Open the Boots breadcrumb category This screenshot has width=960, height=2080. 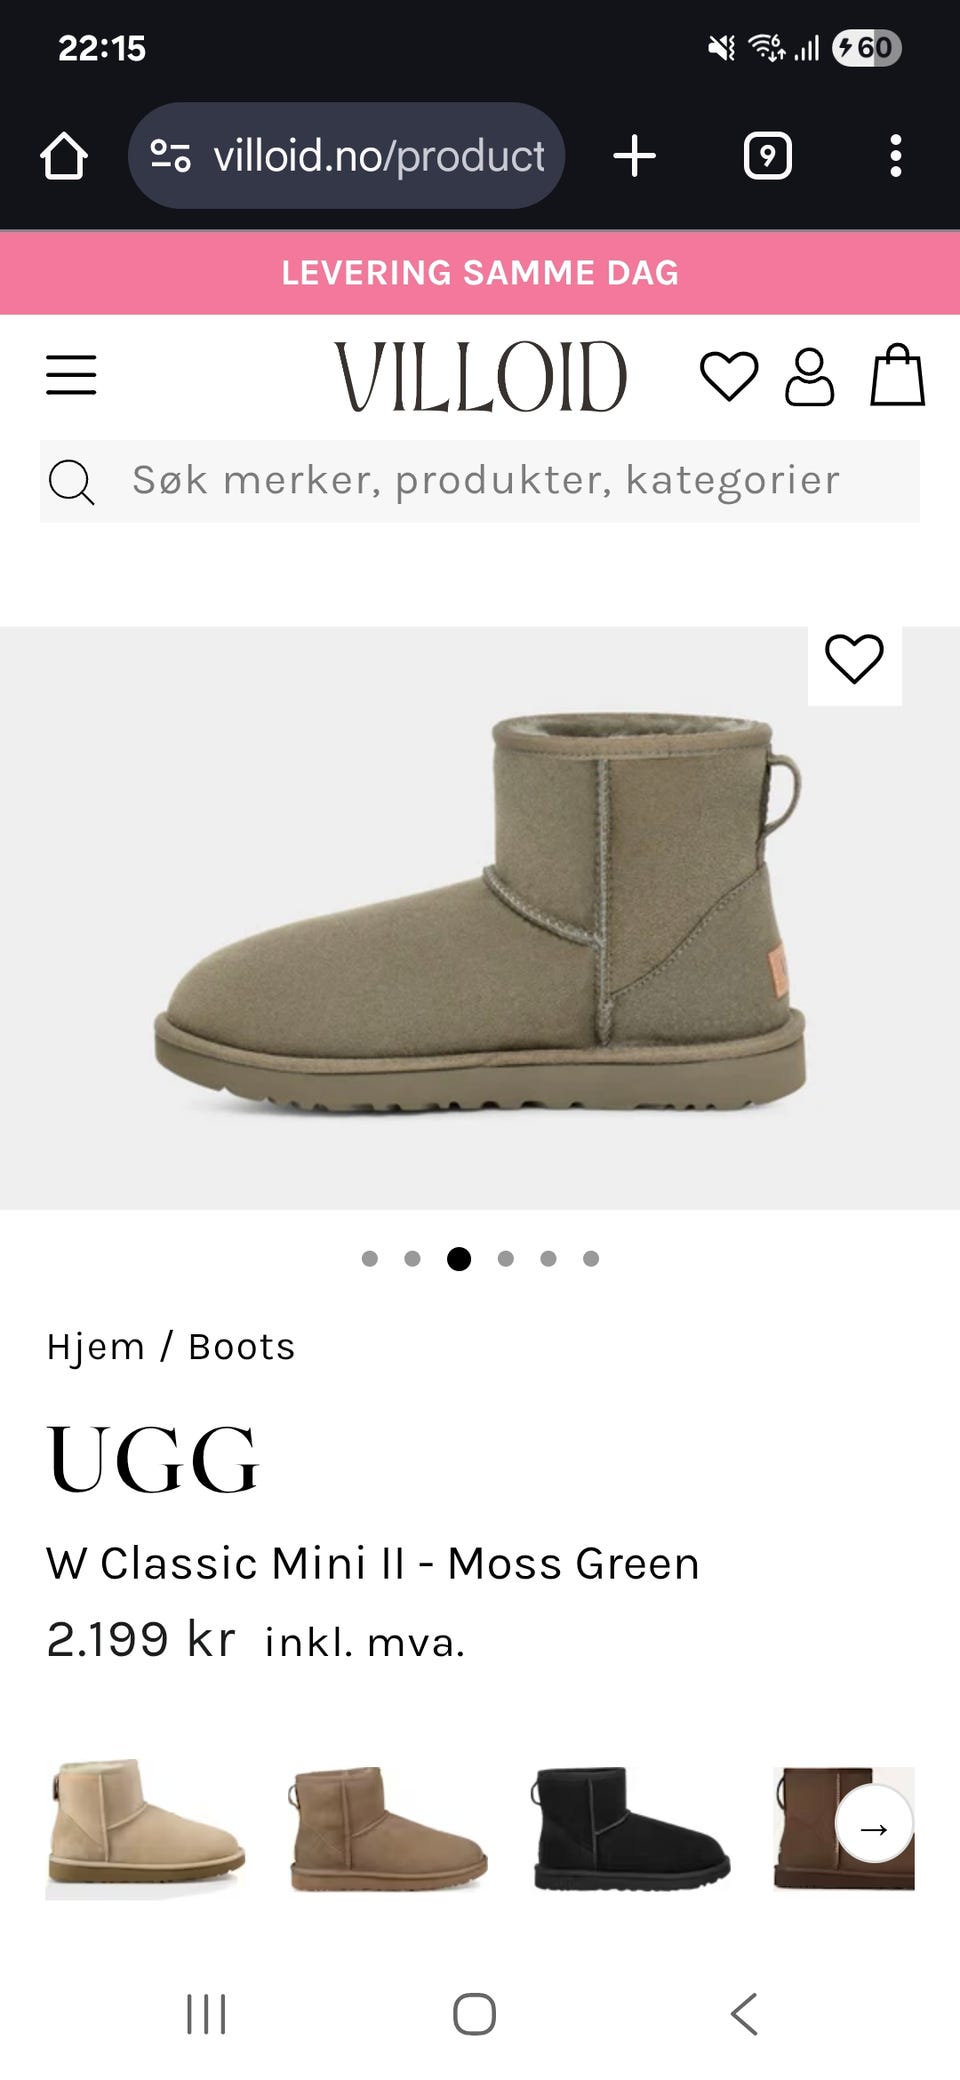(242, 1347)
